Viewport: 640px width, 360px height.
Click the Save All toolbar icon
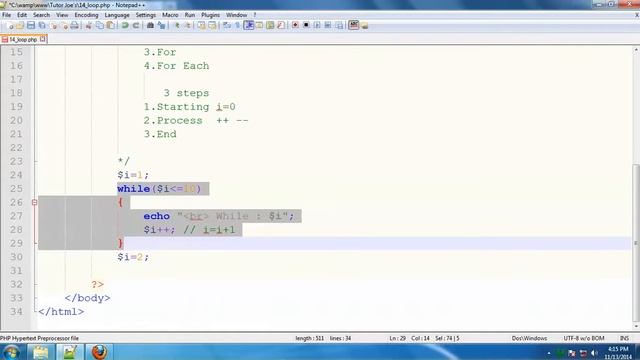coord(42,25)
